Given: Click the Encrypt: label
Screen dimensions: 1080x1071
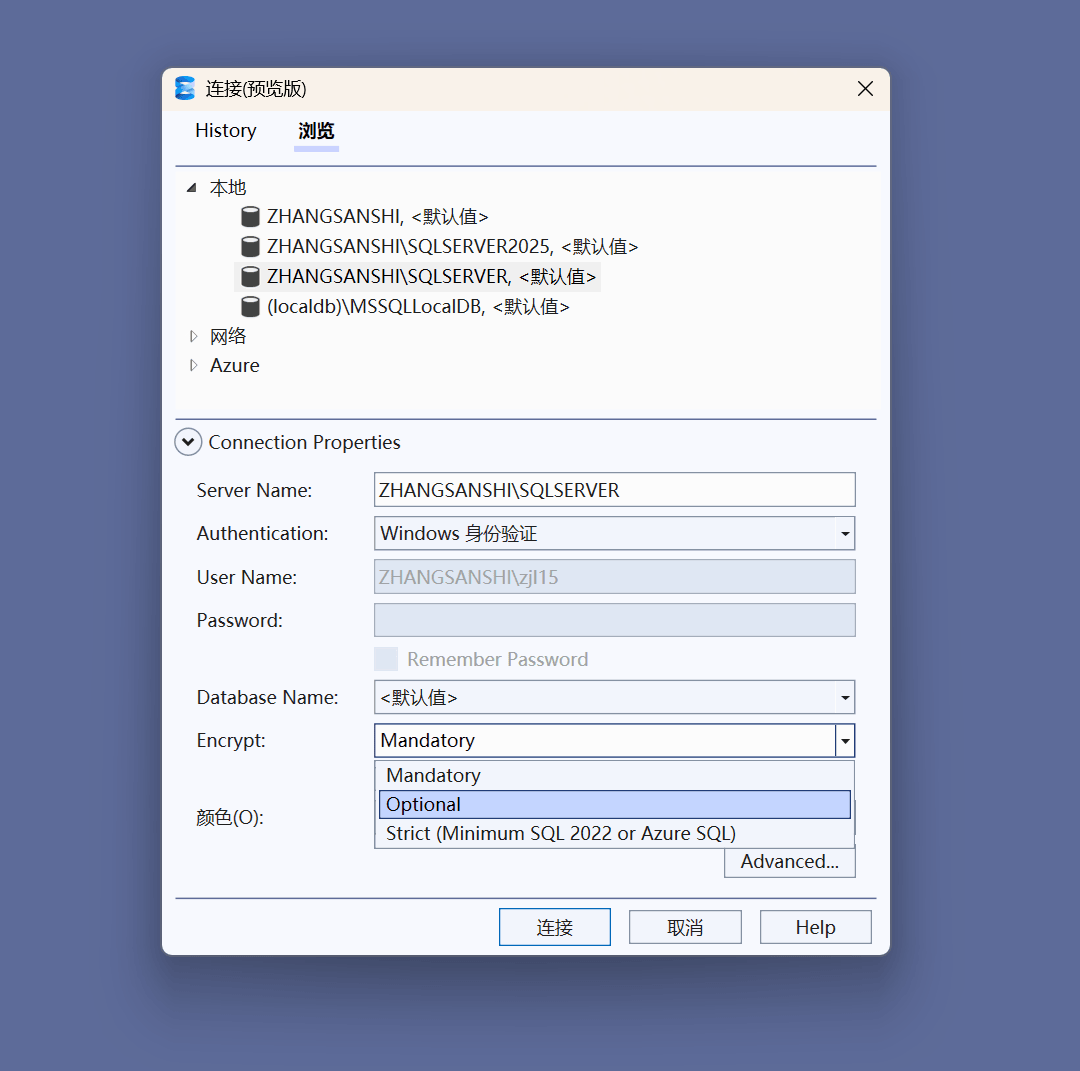Looking at the screenshot, I should 231,740.
